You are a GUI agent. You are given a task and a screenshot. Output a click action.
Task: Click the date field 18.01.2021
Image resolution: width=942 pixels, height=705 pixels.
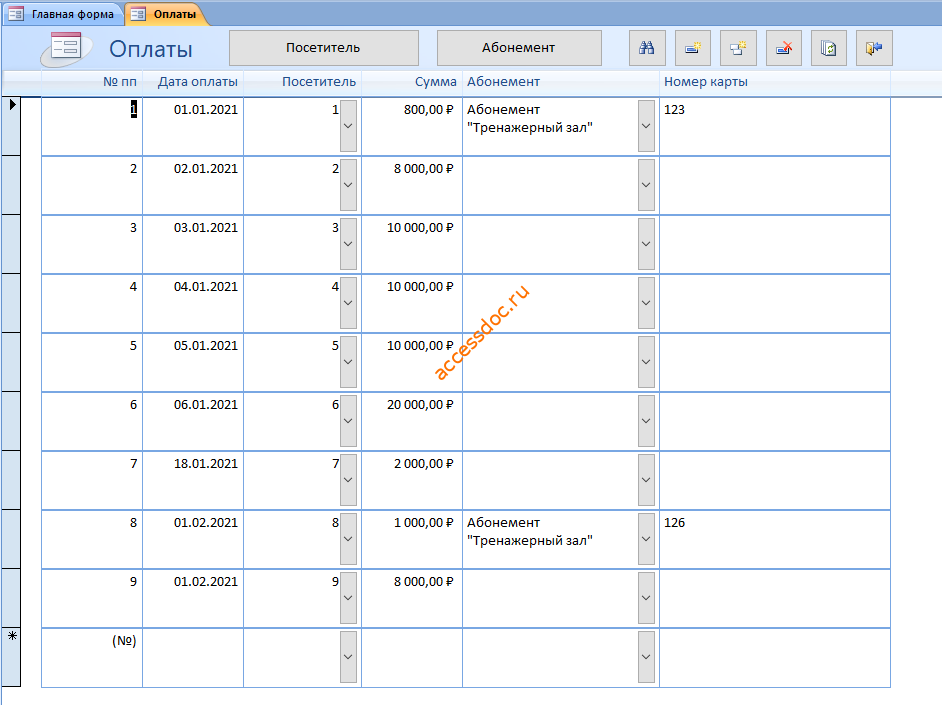[x=193, y=480]
